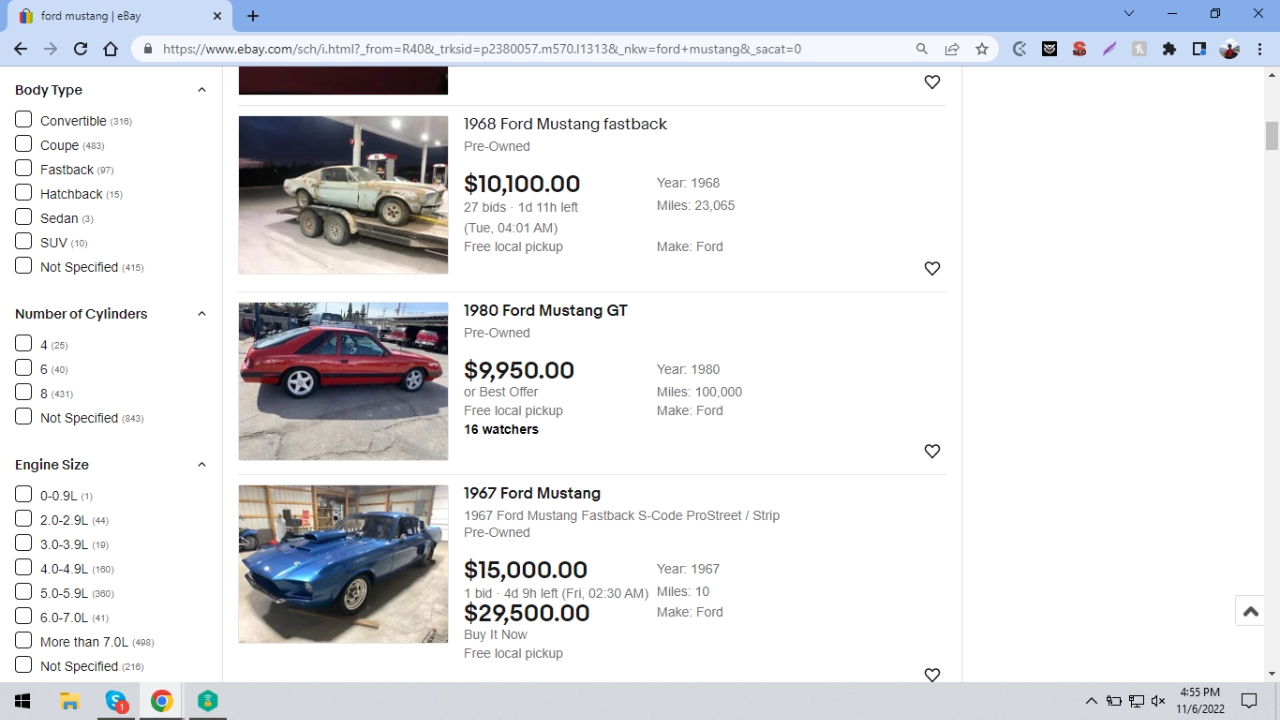Collapse the Body Type filter section
Image resolution: width=1280 pixels, height=720 pixels.
click(201, 90)
